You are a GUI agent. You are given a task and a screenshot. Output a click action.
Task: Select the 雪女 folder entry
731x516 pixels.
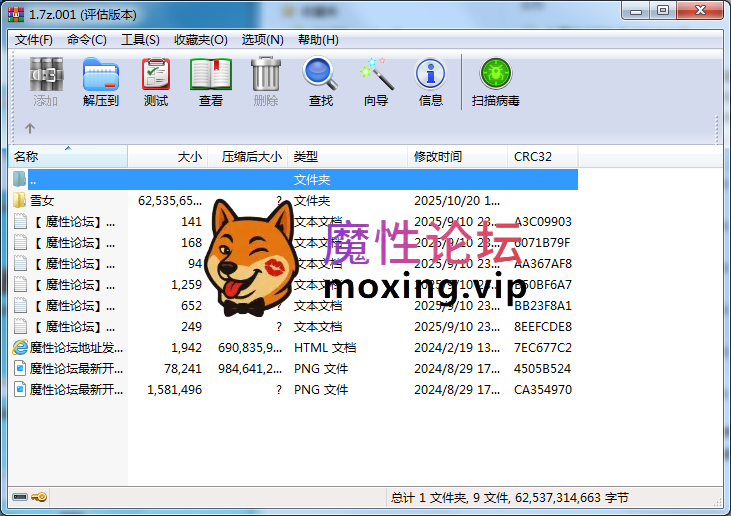coord(295,201)
